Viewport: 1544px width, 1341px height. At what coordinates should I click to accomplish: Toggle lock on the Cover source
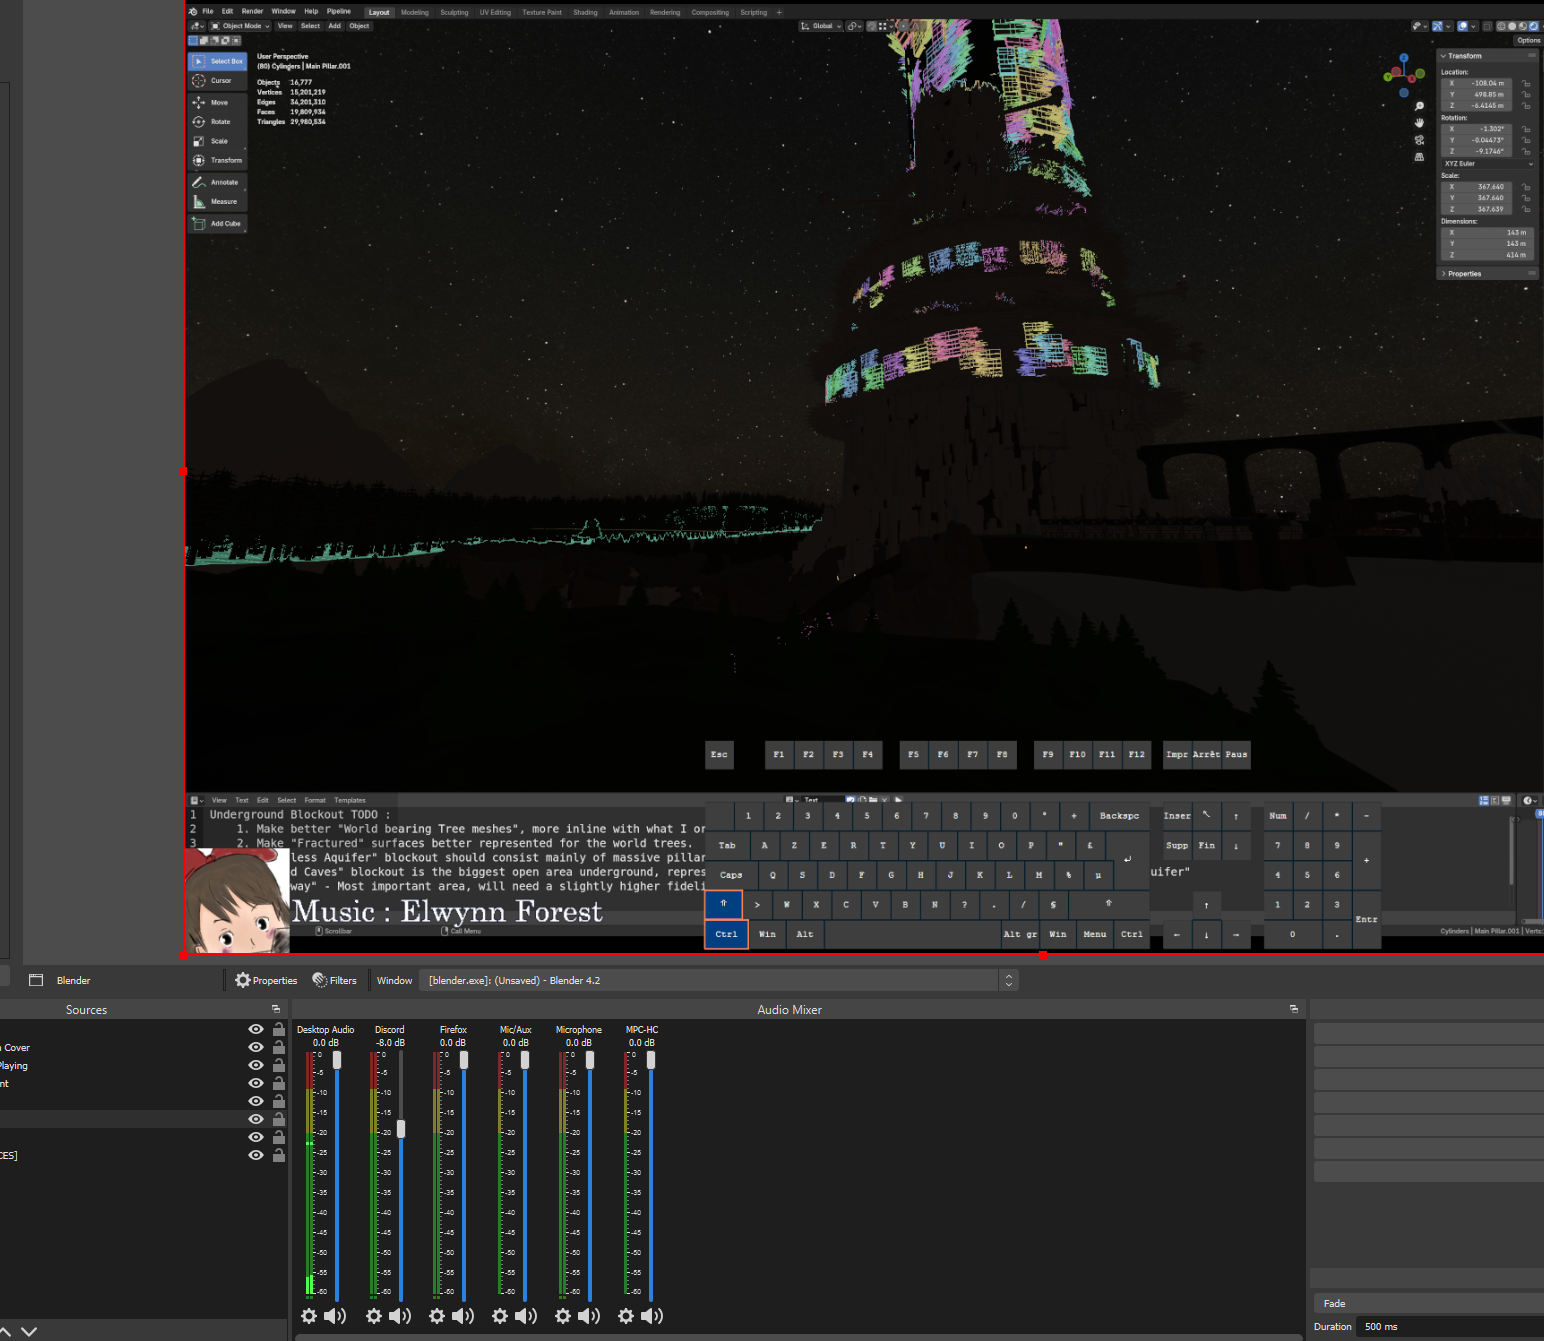(x=279, y=1047)
